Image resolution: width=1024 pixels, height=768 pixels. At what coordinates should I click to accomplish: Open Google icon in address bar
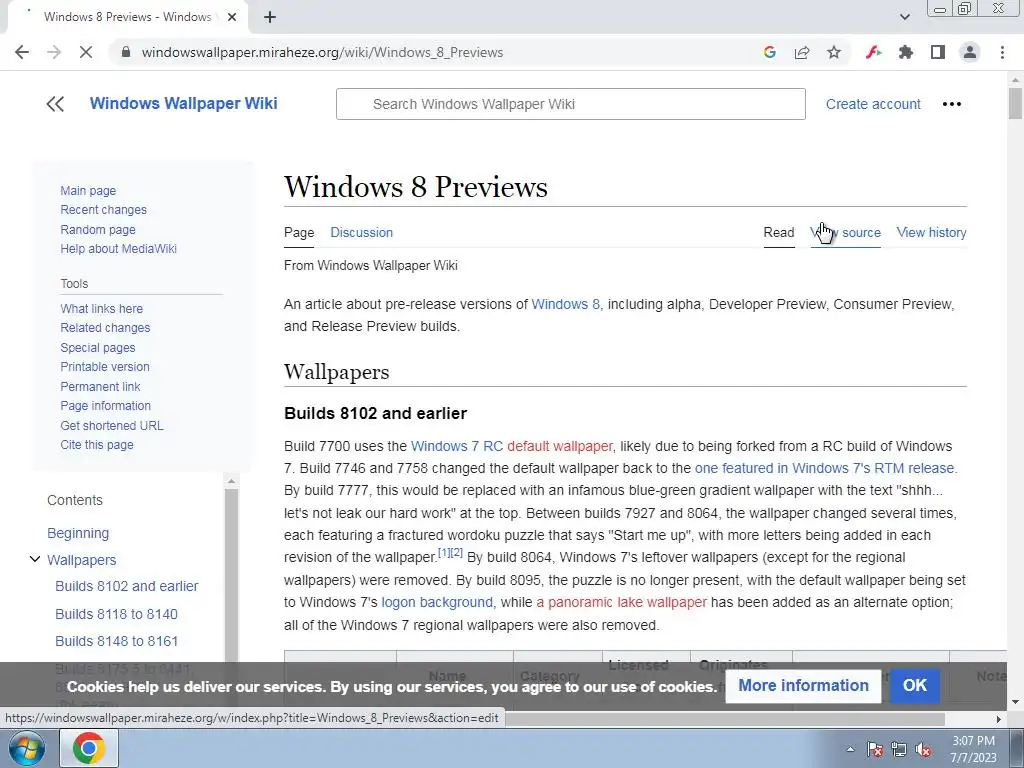point(769,52)
